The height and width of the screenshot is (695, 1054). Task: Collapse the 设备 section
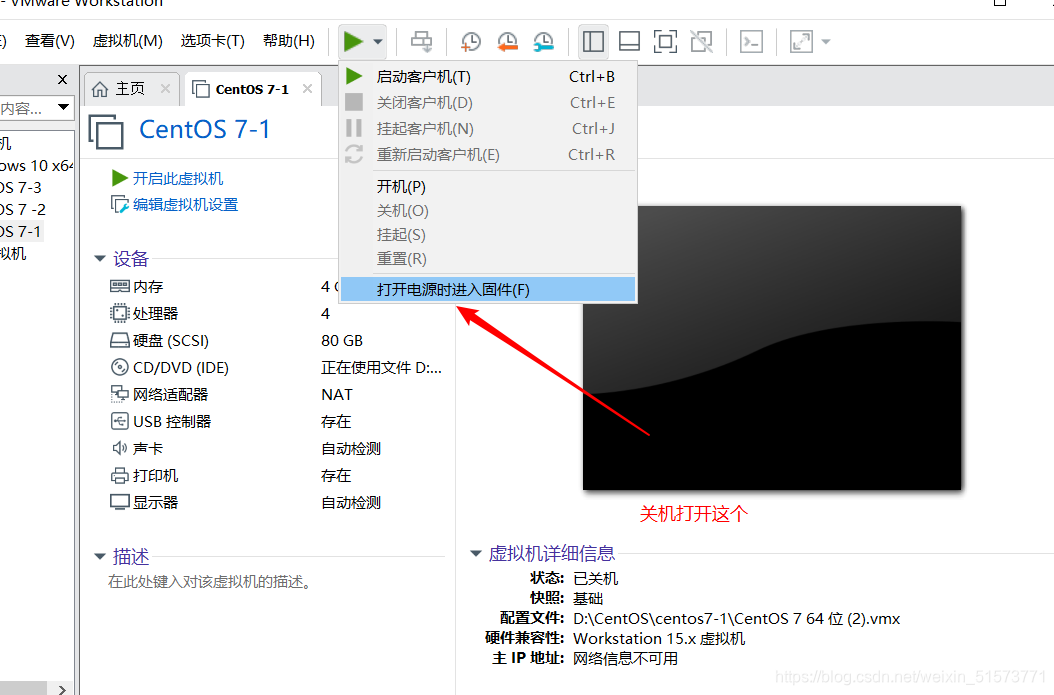(x=100, y=258)
